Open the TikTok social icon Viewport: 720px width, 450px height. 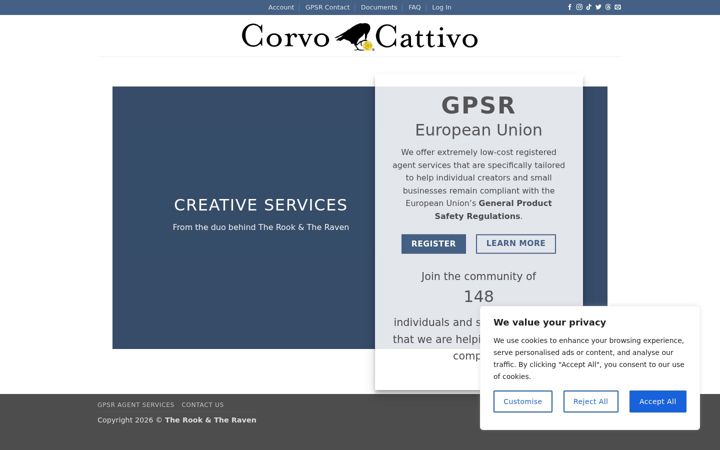point(589,7)
